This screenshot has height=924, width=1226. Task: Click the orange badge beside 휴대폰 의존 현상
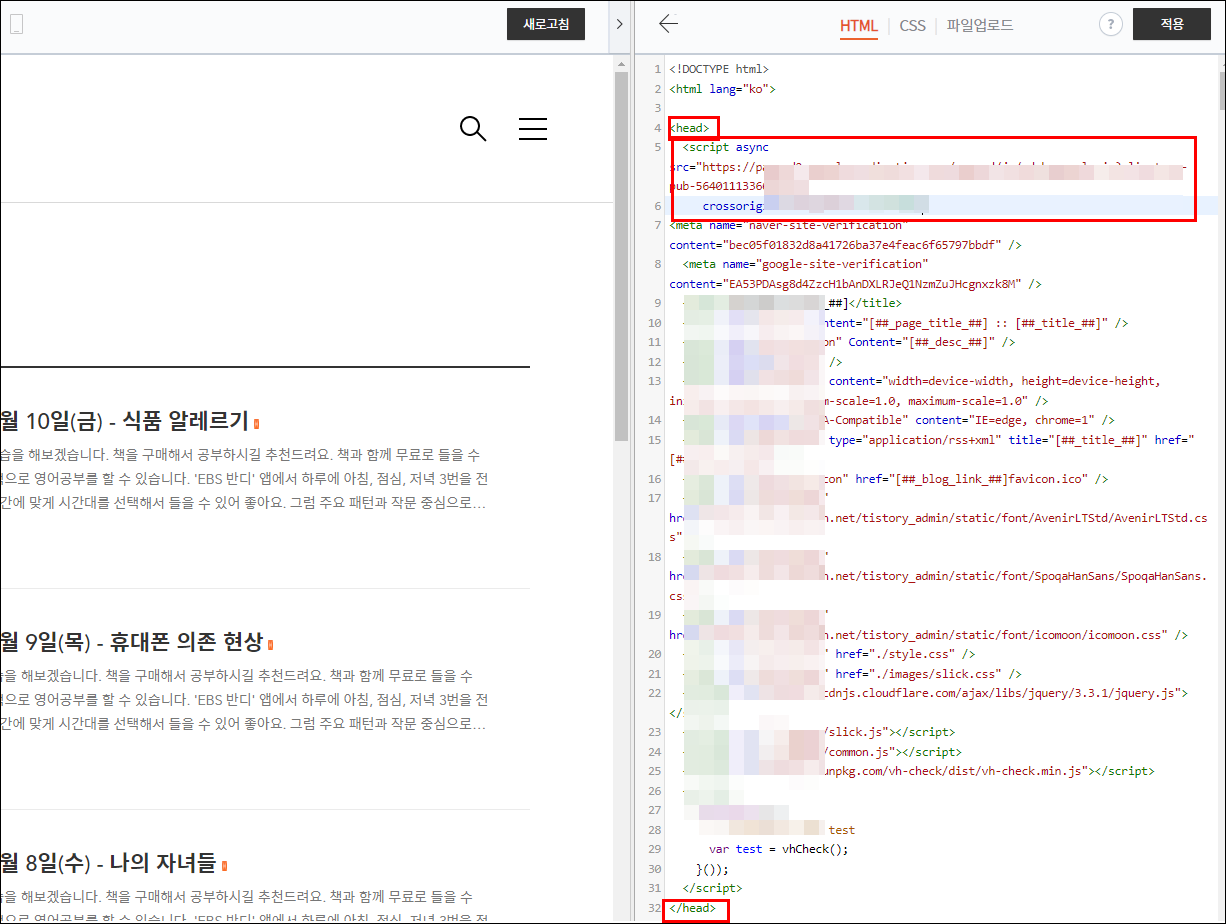pyautogui.click(x=270, y=645)
